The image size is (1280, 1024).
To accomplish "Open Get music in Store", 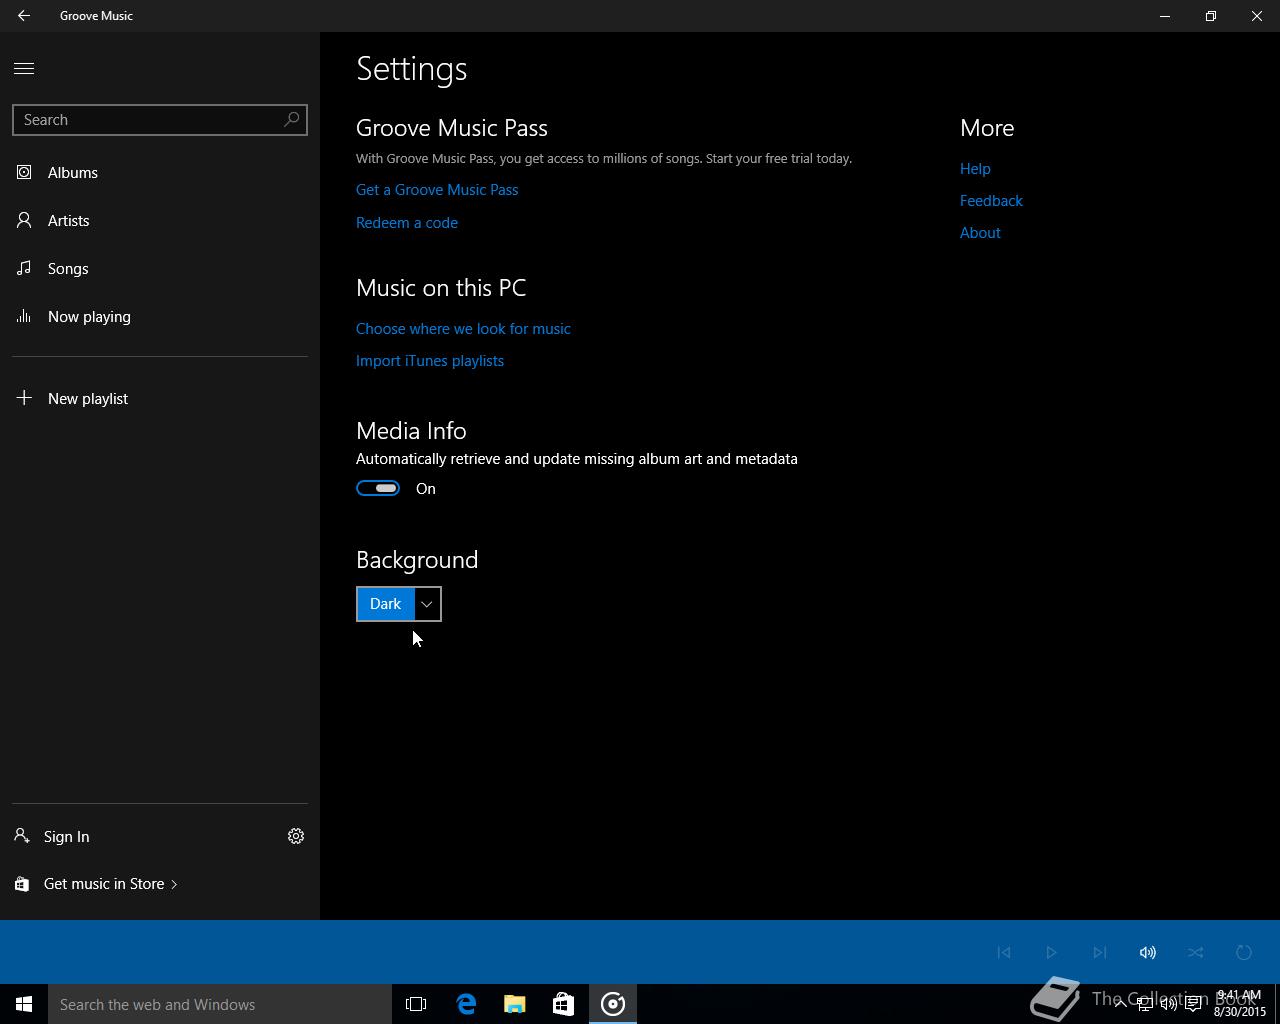I will tap(110, 884).
